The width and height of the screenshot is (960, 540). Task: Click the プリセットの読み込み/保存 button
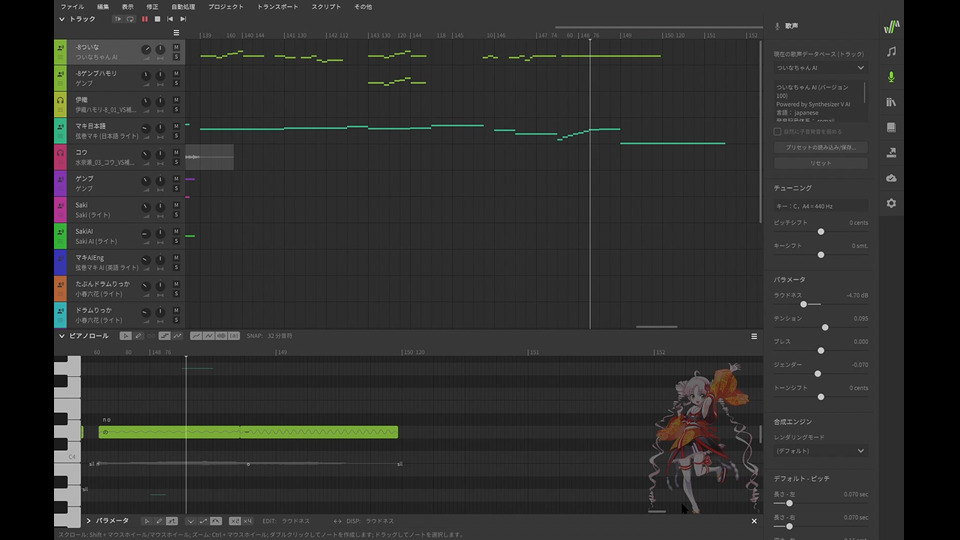(820, 148)
